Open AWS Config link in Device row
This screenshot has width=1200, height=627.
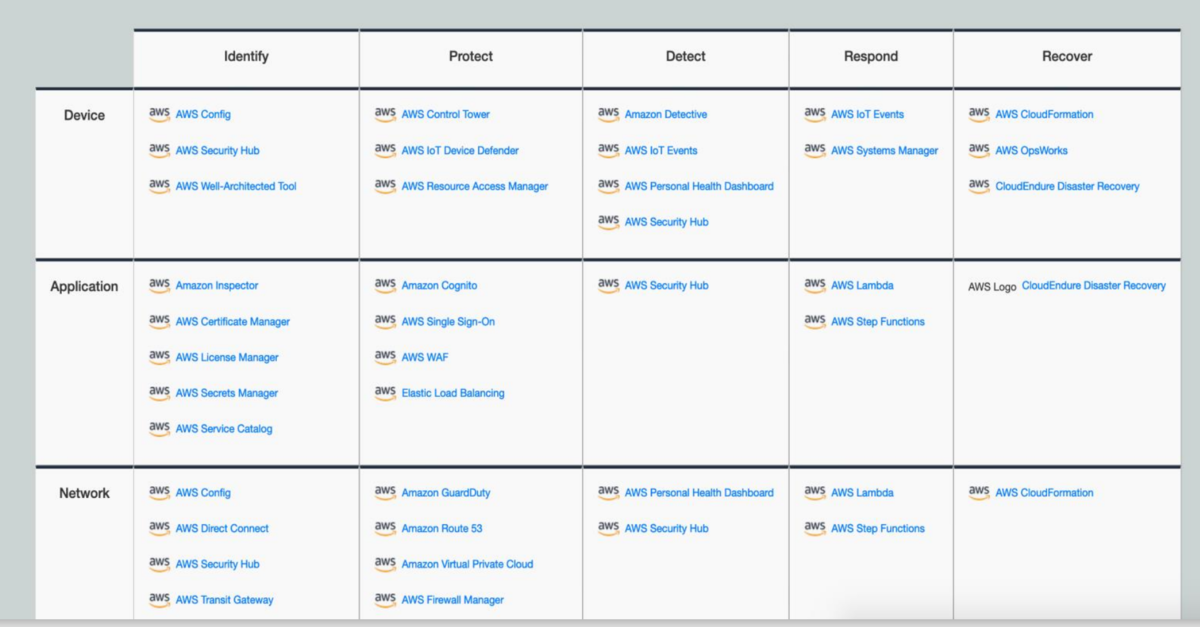[x=203, y=115]
